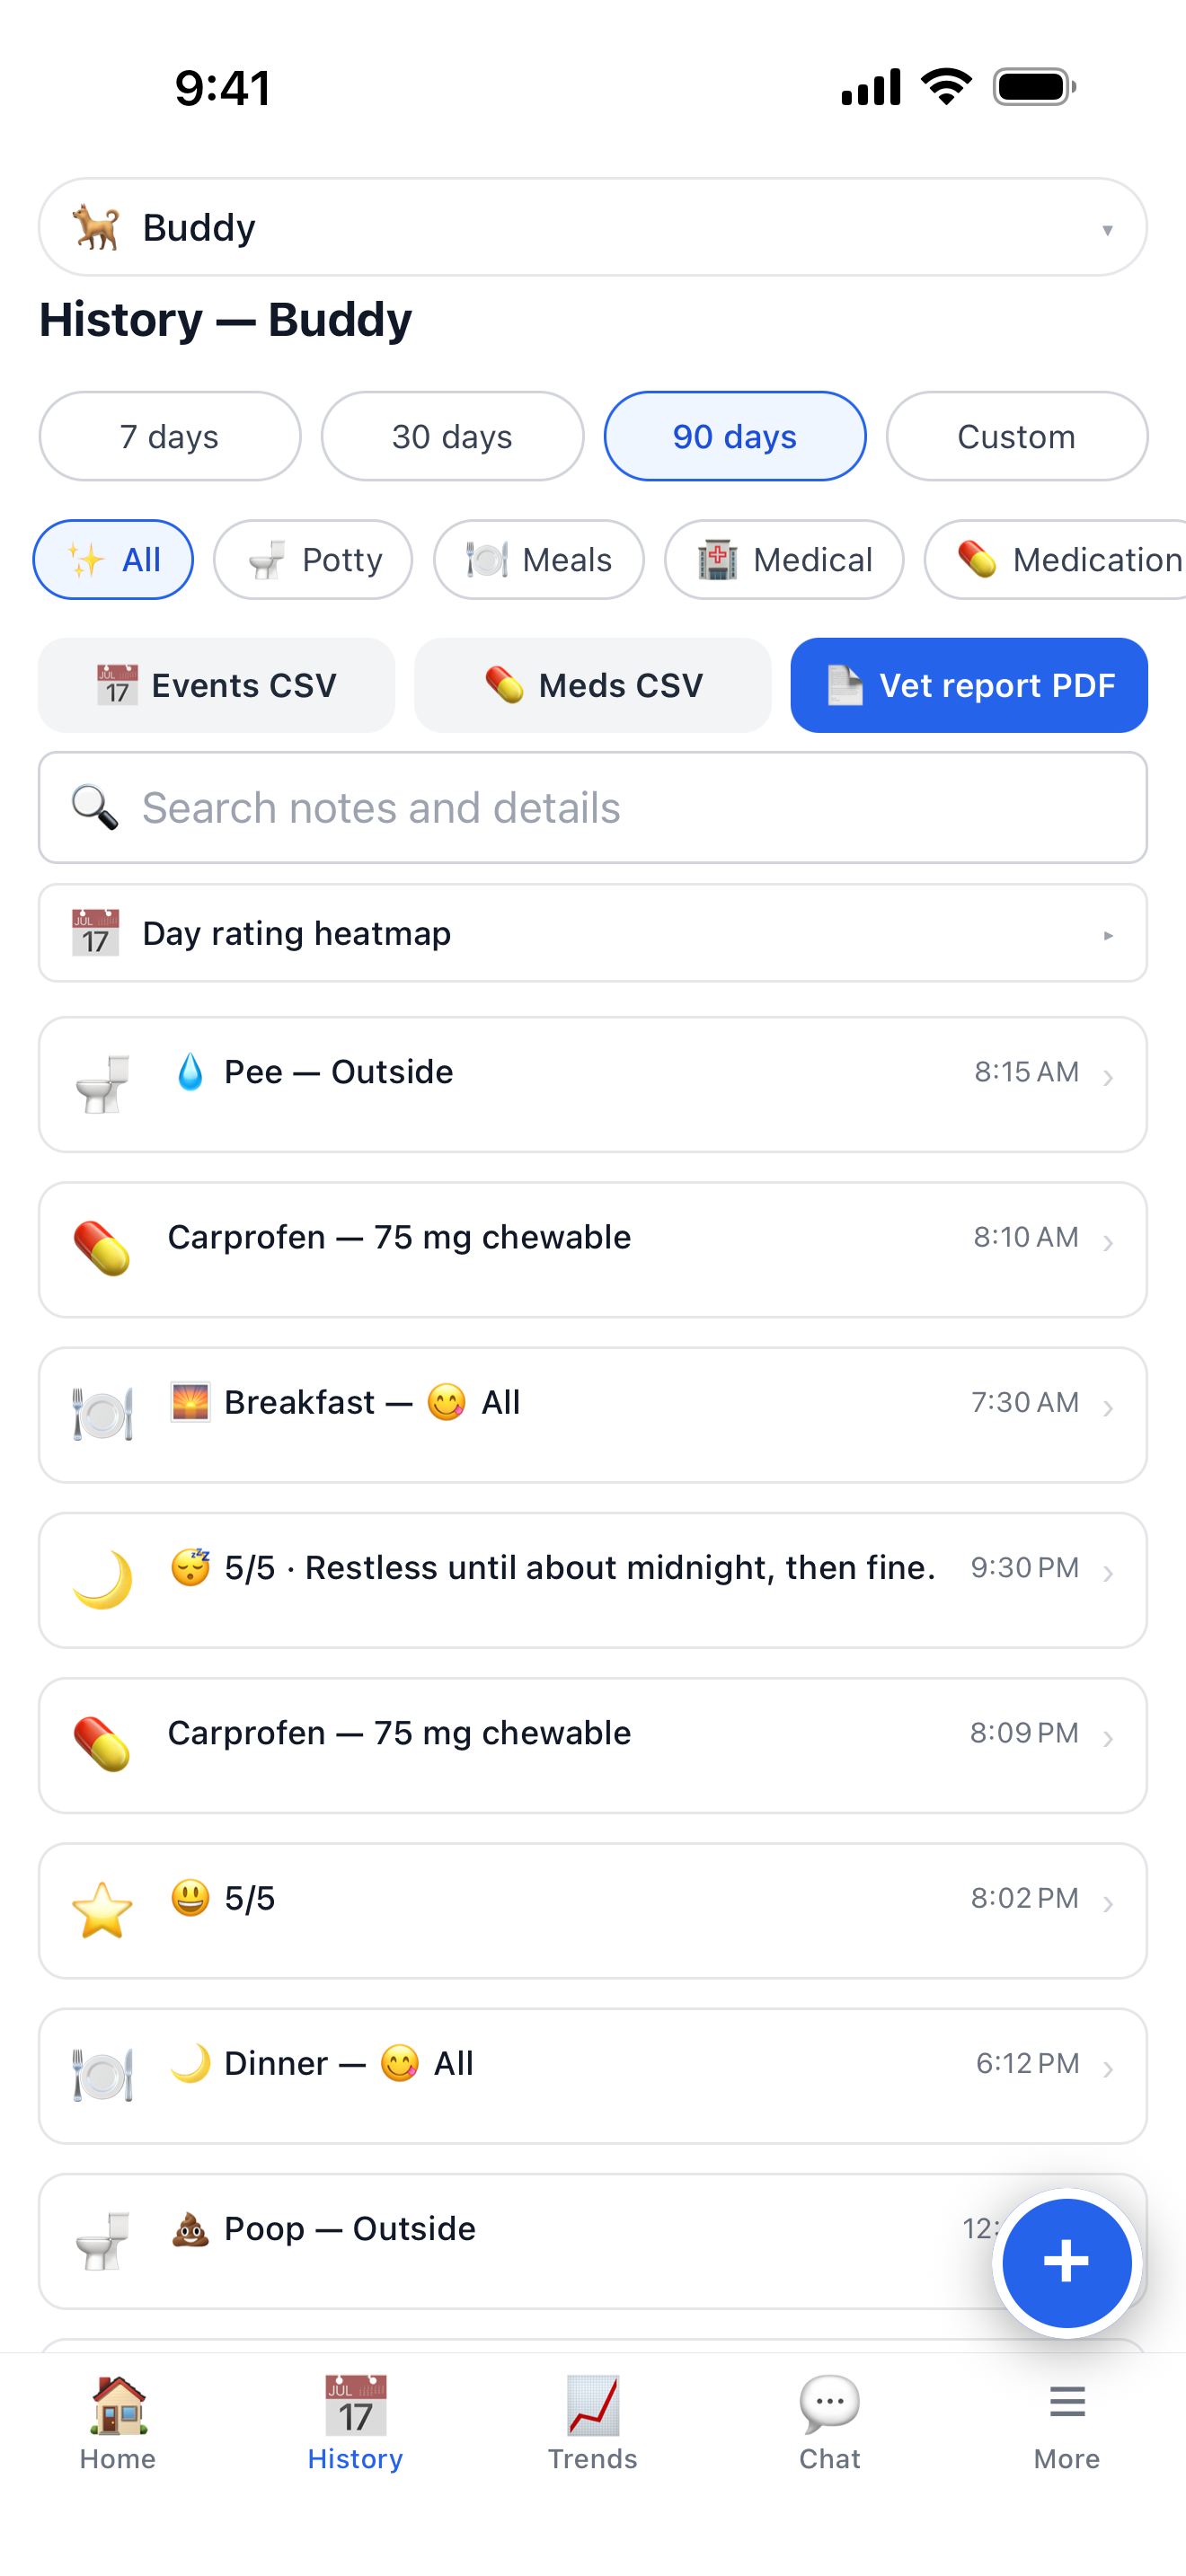
Task: Open the Trends chart icon
Action: pos(592,2405)
